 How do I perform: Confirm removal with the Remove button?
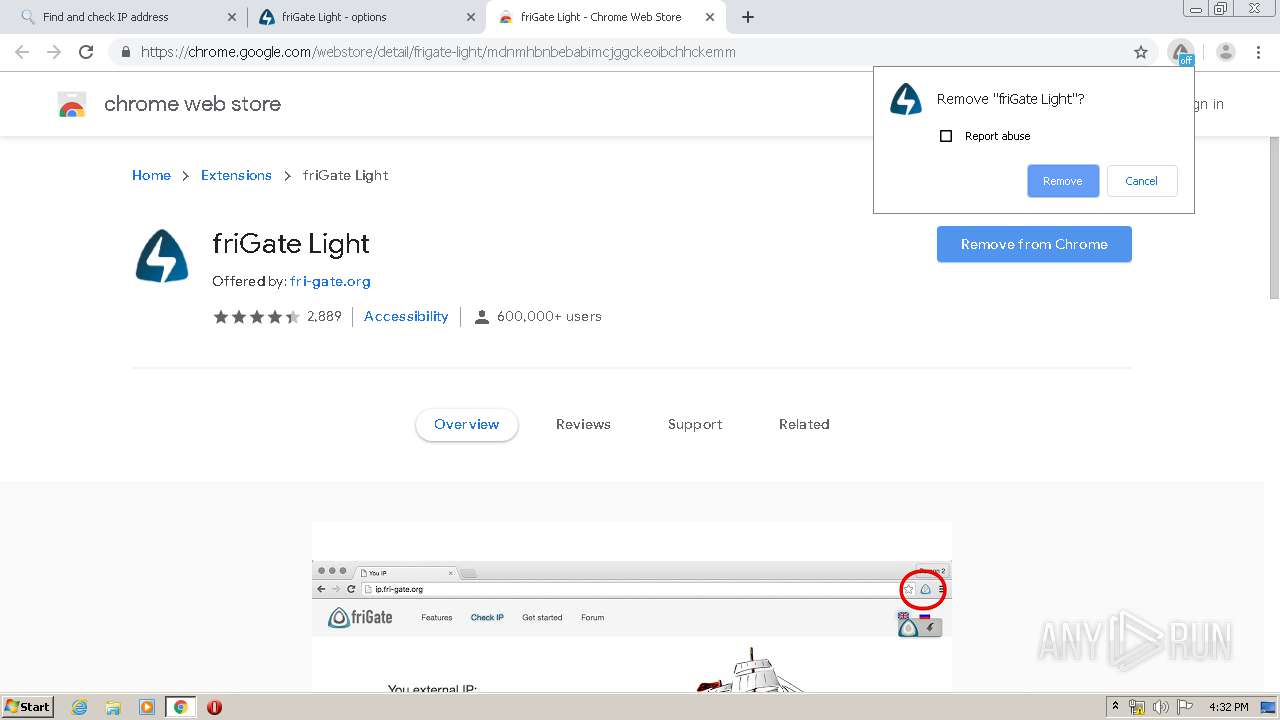[1063, 181]
